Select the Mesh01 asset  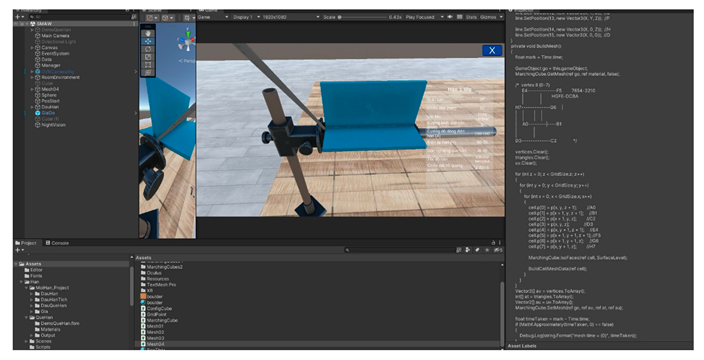[153, 326]
